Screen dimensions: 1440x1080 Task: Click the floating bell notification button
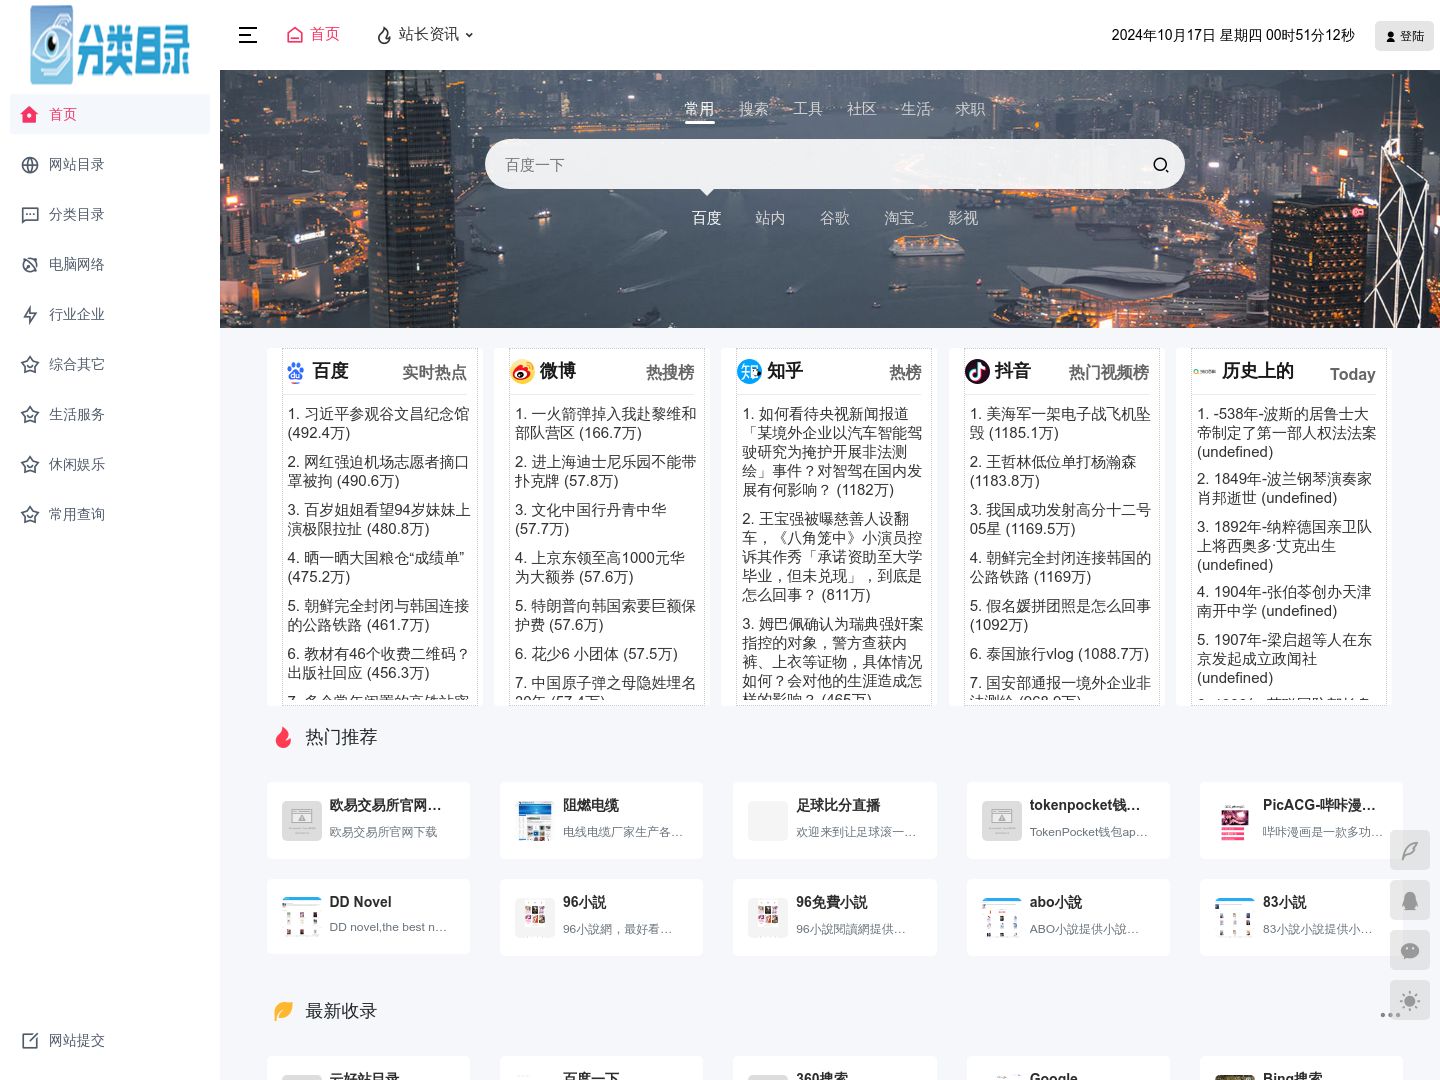coord(1410,900)
